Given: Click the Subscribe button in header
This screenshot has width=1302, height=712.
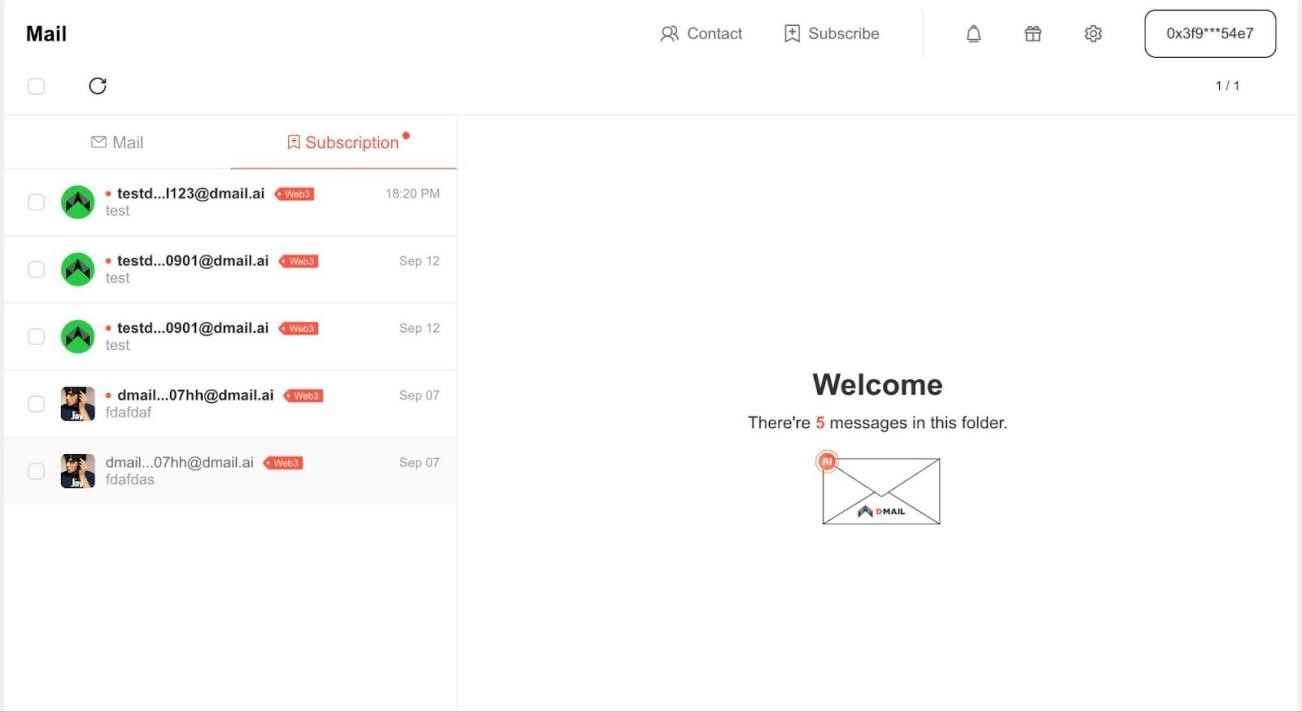Looking at the screenshot, I should pyautogui.click(x=831, y=34).
